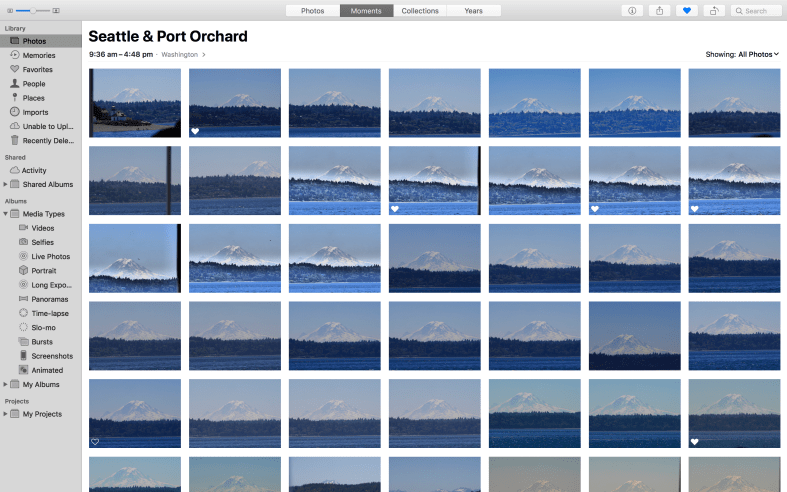Show Recently Deleted items
Image resolution: width=787 pixels, height=492 pixels.
pos(48,141)
